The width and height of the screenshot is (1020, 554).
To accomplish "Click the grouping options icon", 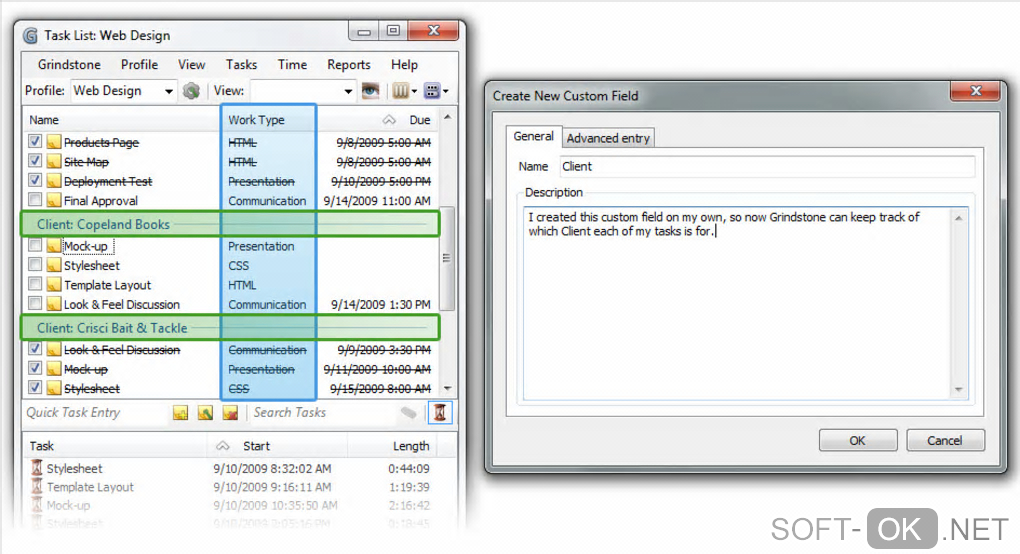I will (432, 91).
